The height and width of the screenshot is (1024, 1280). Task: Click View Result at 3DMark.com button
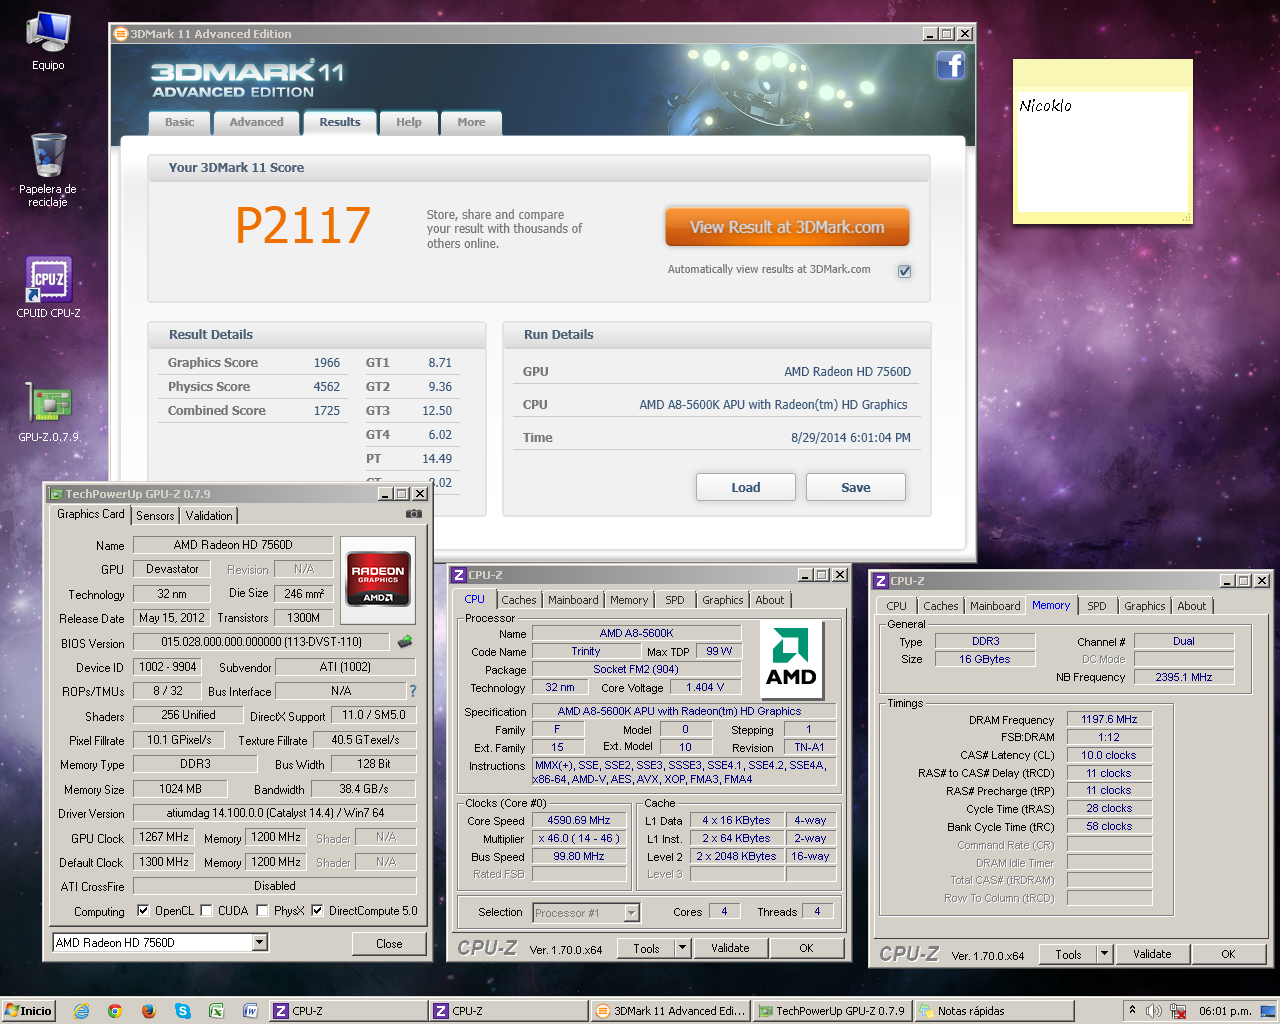pos(787,227)
